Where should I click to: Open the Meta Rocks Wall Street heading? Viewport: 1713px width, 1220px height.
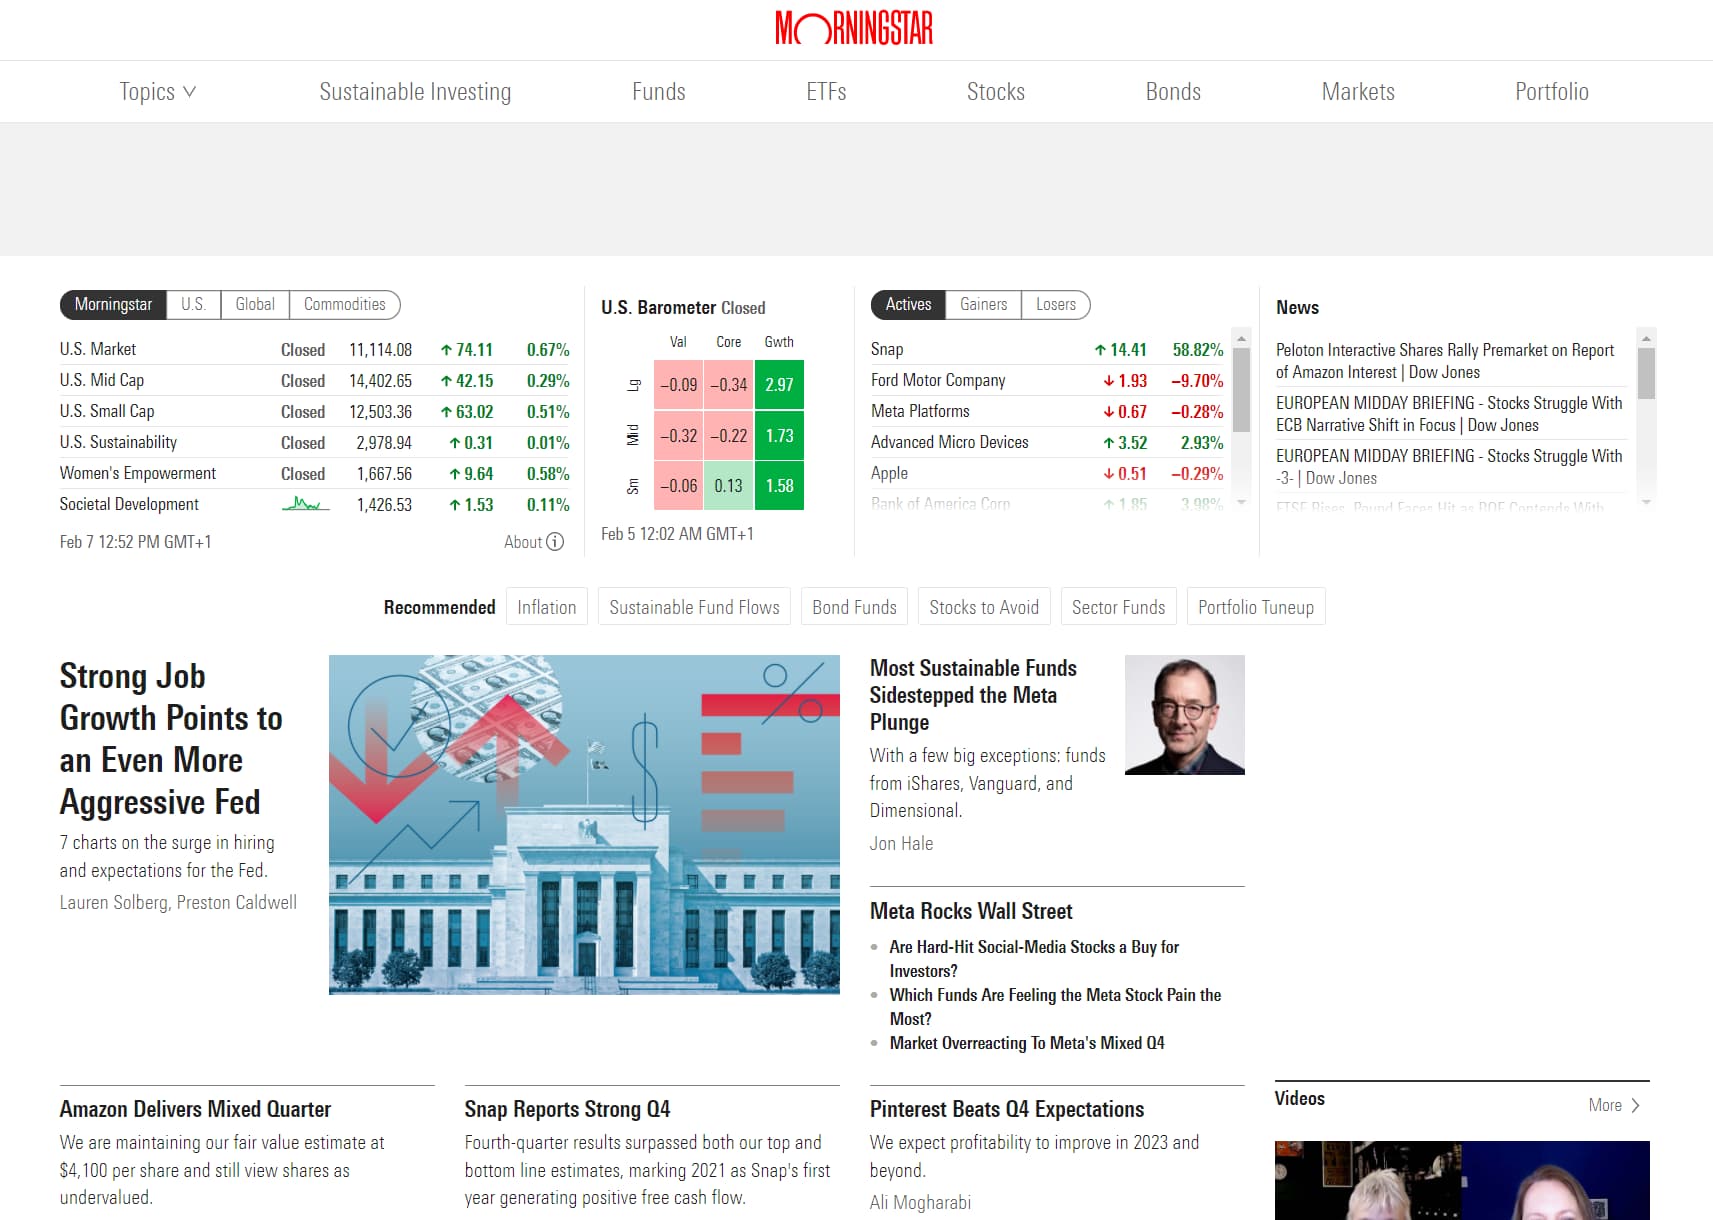971,911
